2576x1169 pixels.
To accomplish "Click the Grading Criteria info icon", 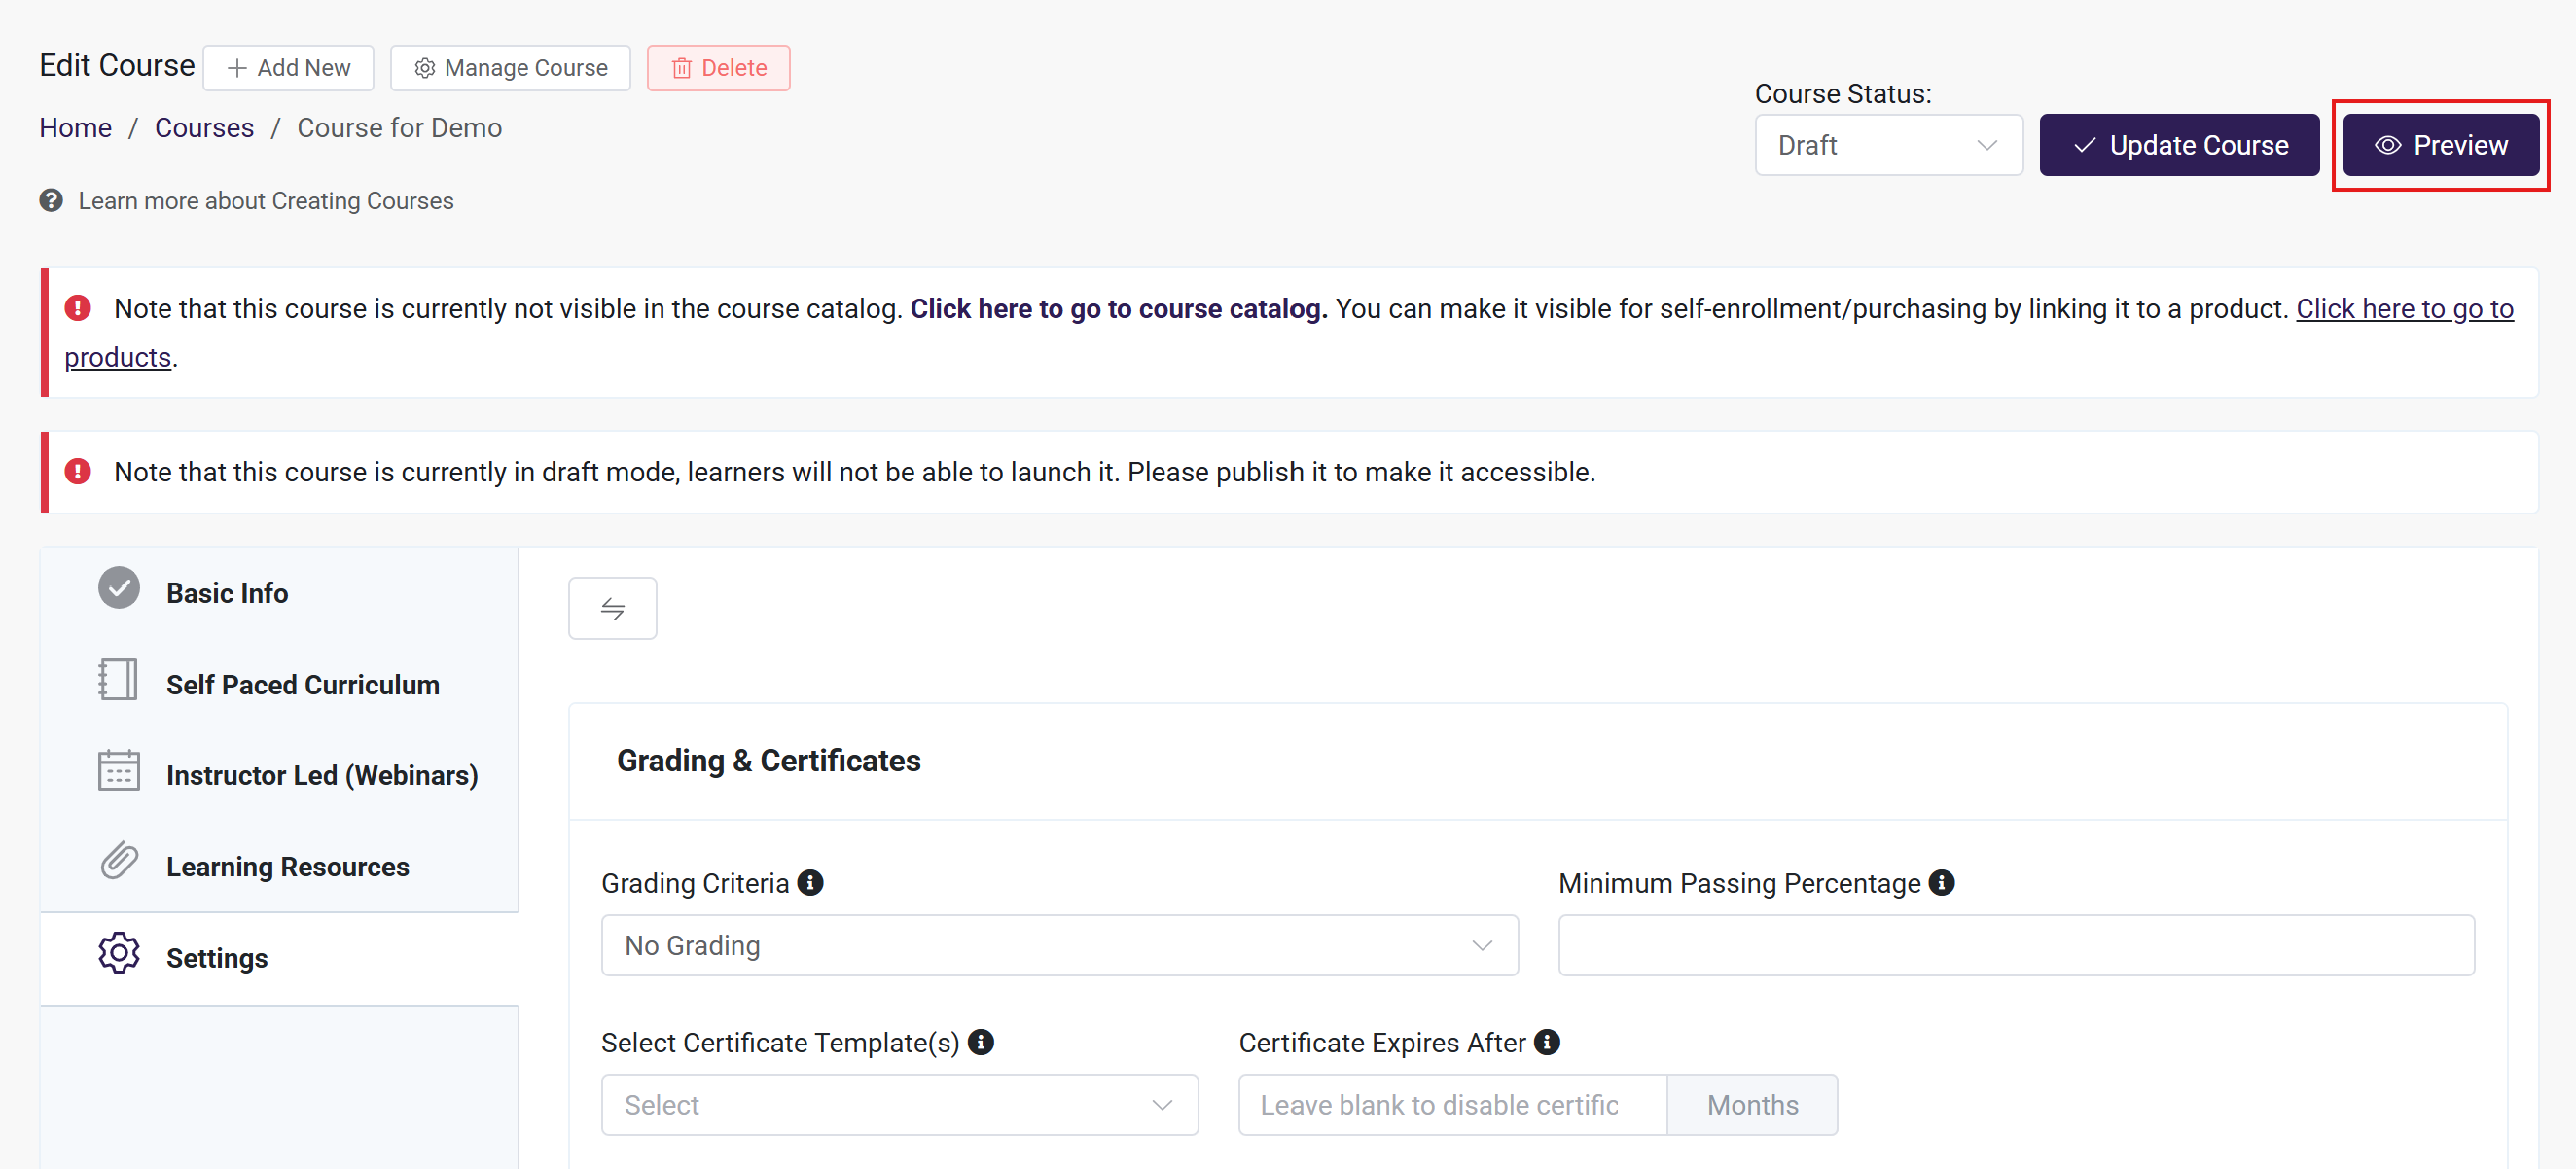I will [810, 883].
